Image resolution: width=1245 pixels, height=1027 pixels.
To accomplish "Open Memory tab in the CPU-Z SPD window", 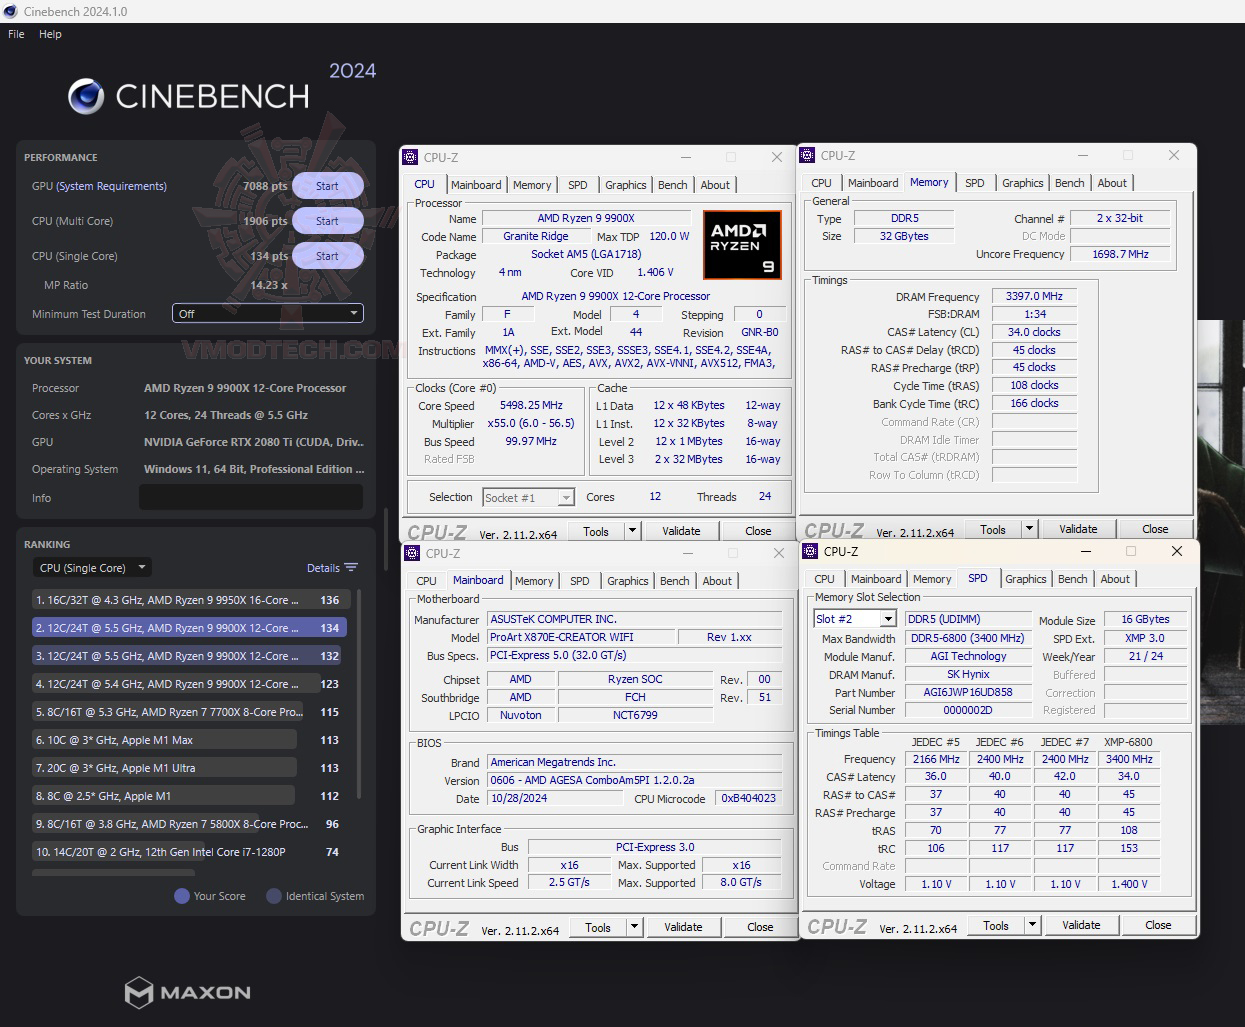I will click(932, 579).
